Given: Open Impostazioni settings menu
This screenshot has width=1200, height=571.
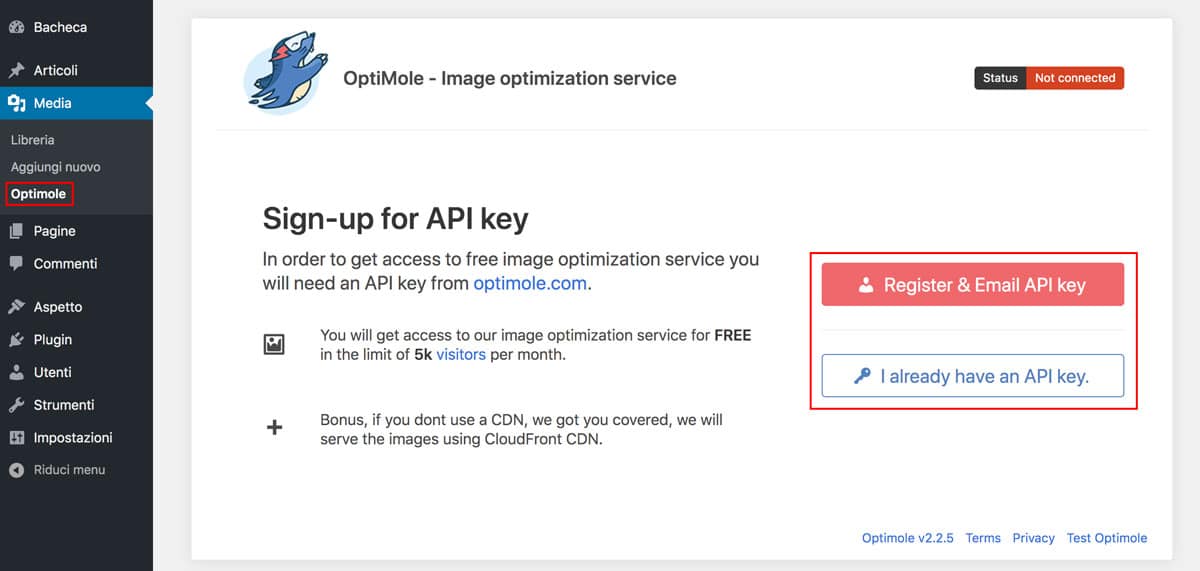Looking at the screenshot, I should coord(73,438).
